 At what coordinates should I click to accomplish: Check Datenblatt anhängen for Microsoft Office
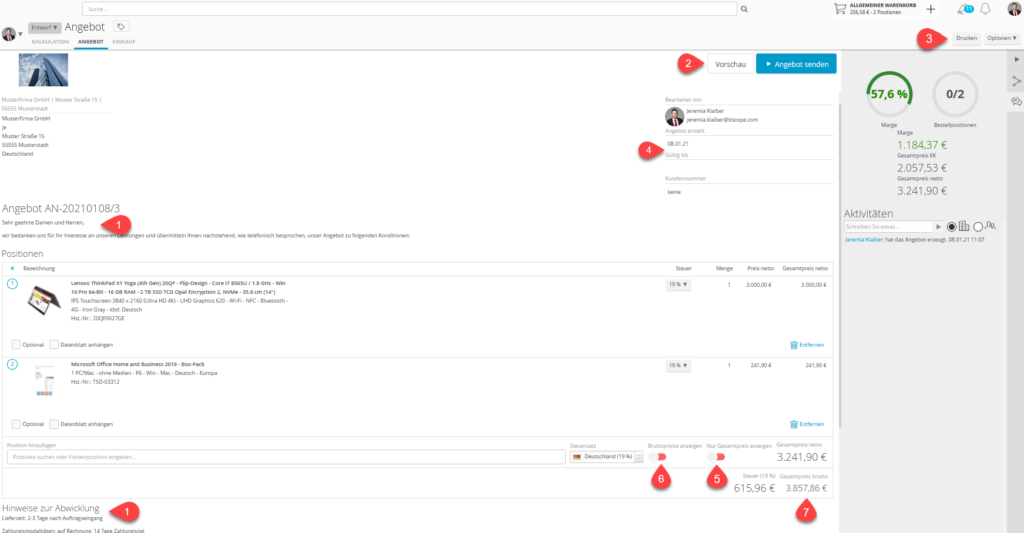54,424
